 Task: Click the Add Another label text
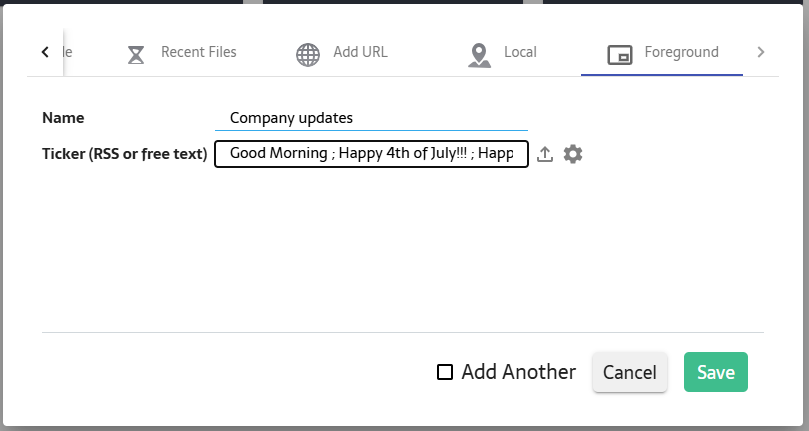(518, 372)
